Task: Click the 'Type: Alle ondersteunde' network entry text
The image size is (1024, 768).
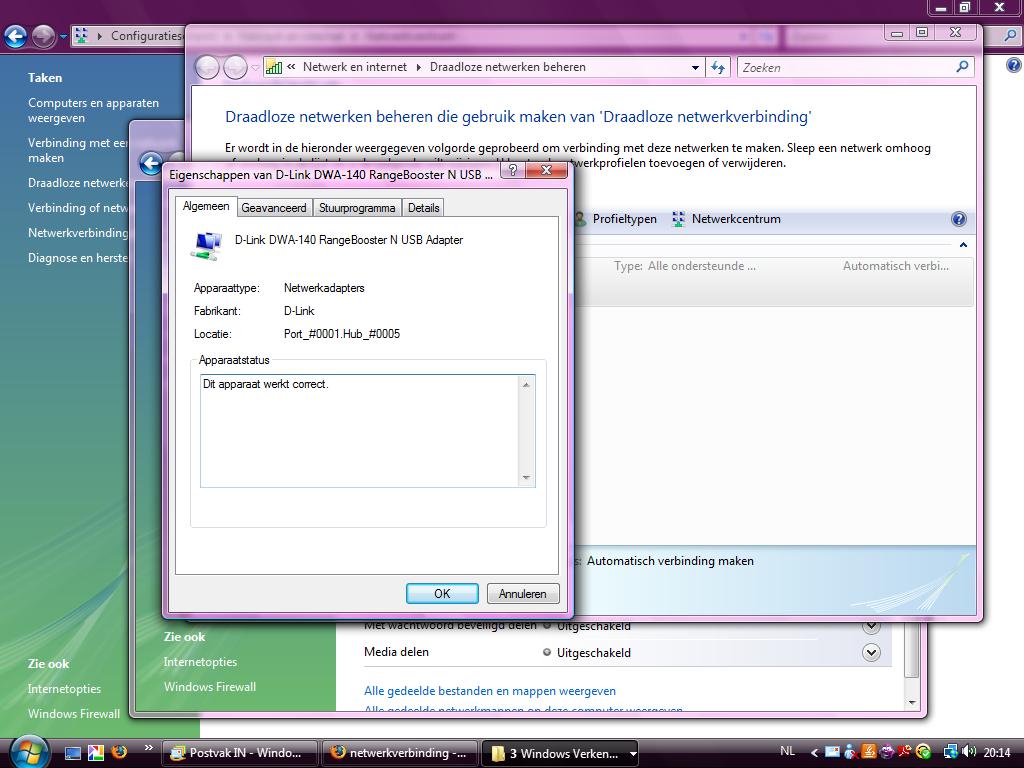Action: pyautogui.click(x=684, y=266)
